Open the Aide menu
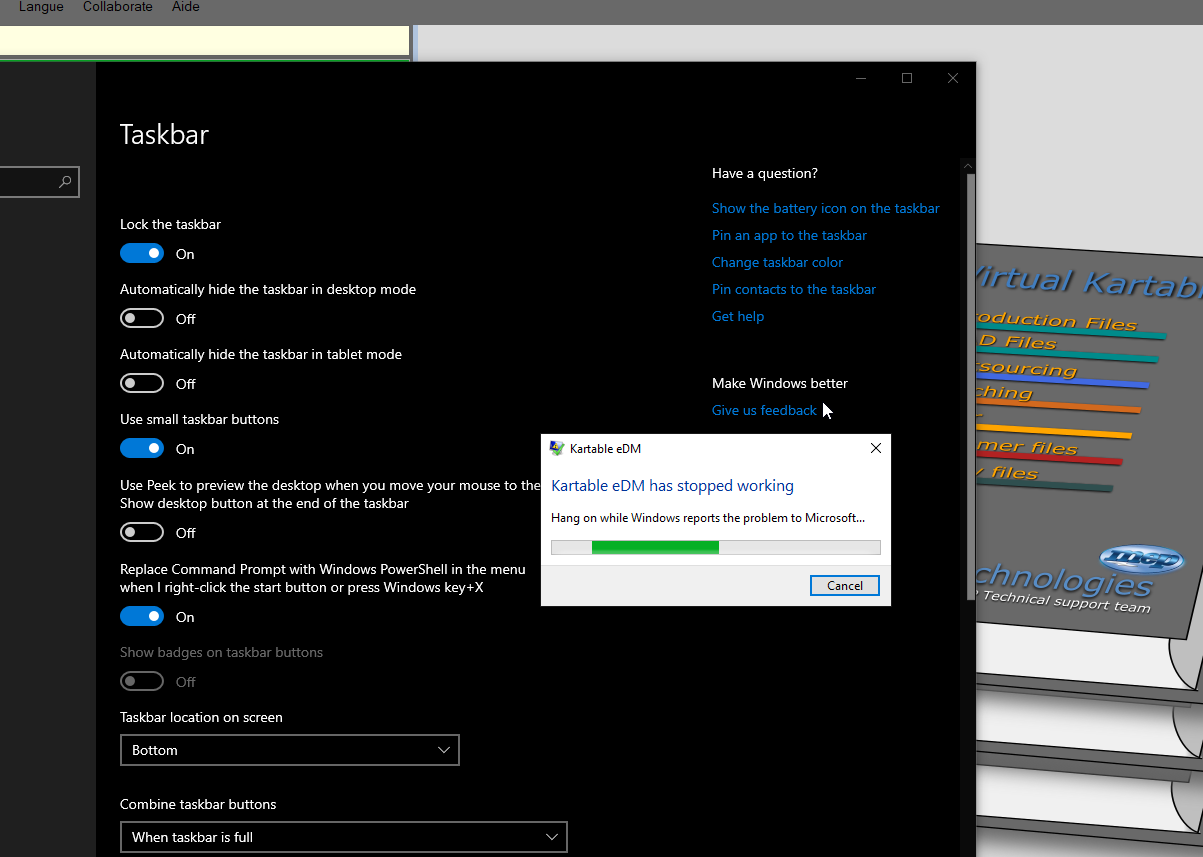 click(185, 7)
